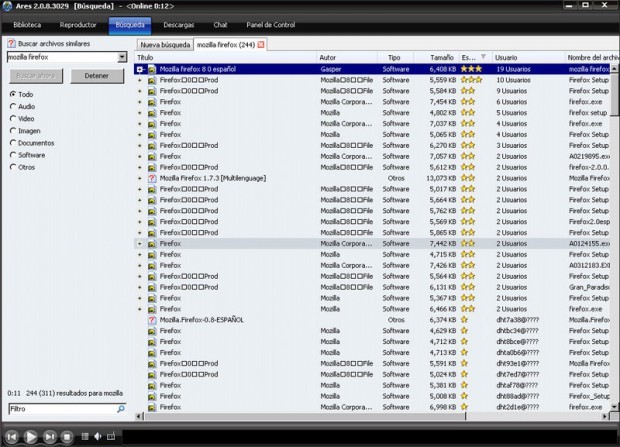
Task: Select the row with file Firefox2.0esp
Action: [x=372, y=222]
